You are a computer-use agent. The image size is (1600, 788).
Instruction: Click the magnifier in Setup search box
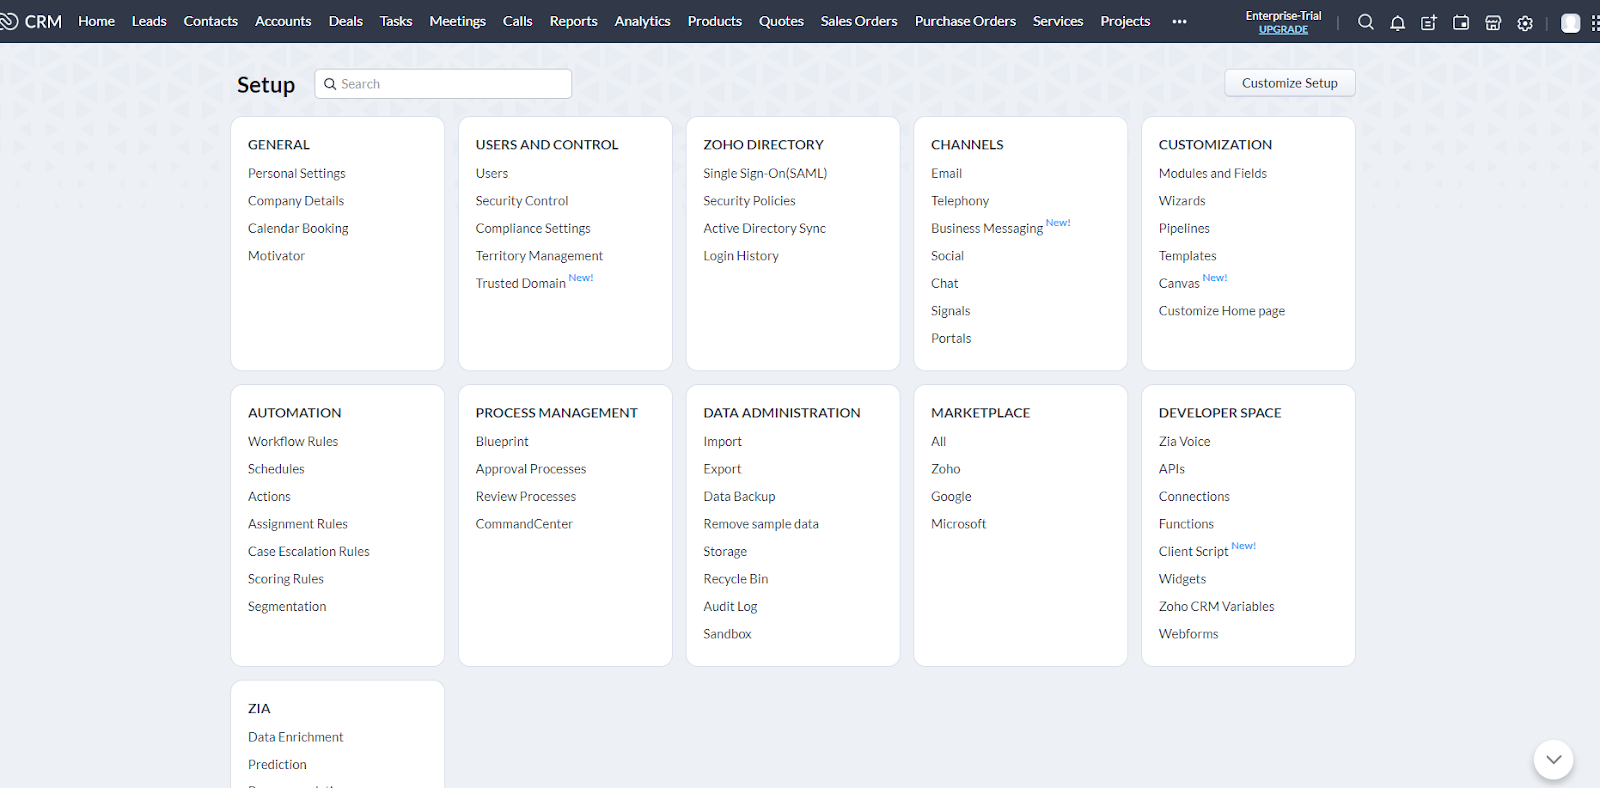pyautogui.click(x=330, y=84)
